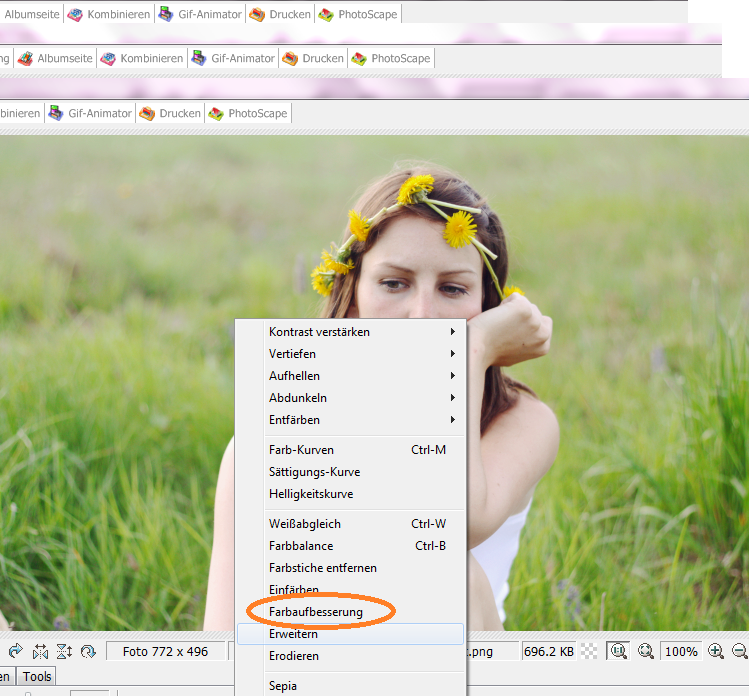Expand the Aufhellen submenu arrow
This screenshot has height=696, width=749.
[x=452, y=375]
